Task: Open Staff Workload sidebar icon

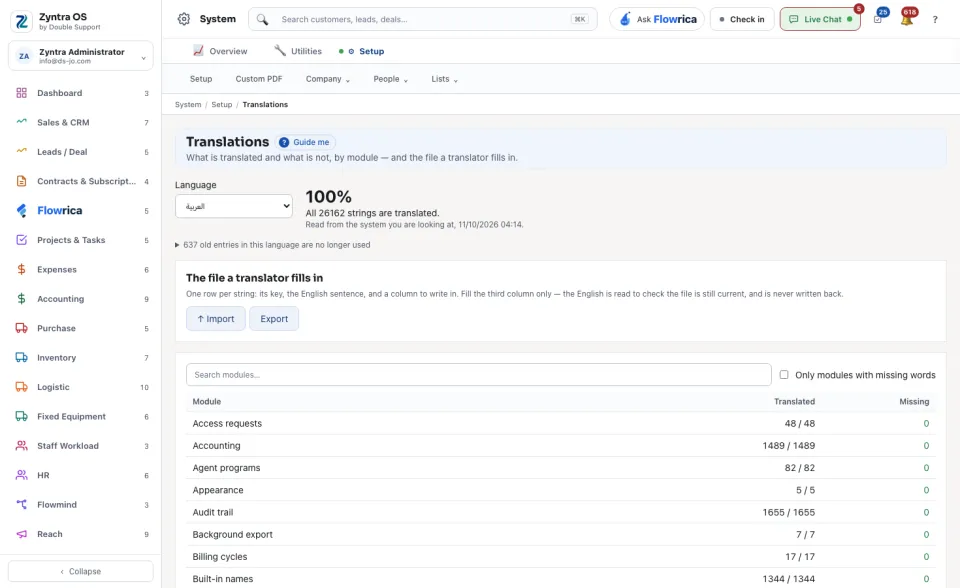Action: pos(21,445)
